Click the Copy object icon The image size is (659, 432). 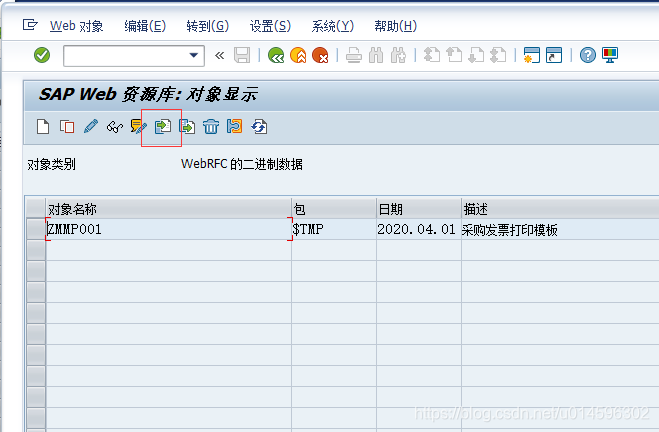67,126
